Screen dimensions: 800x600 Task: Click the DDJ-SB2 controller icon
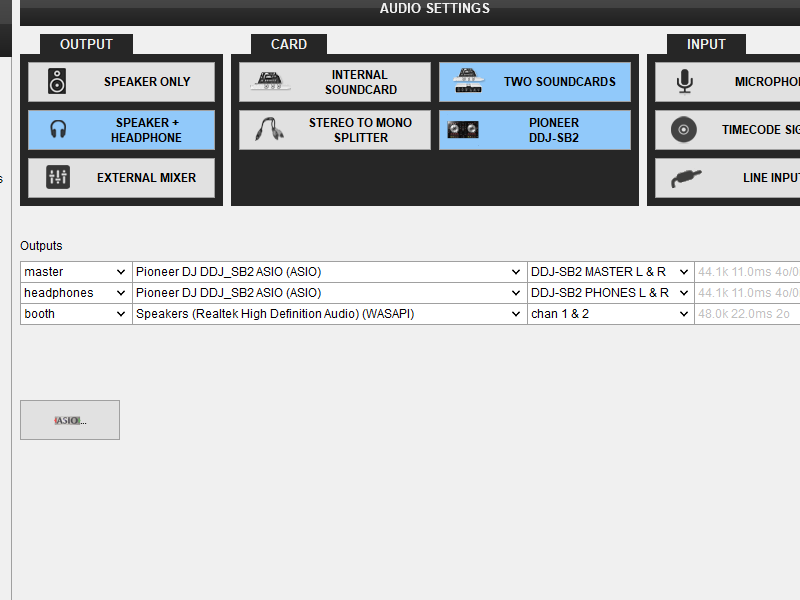463,130
